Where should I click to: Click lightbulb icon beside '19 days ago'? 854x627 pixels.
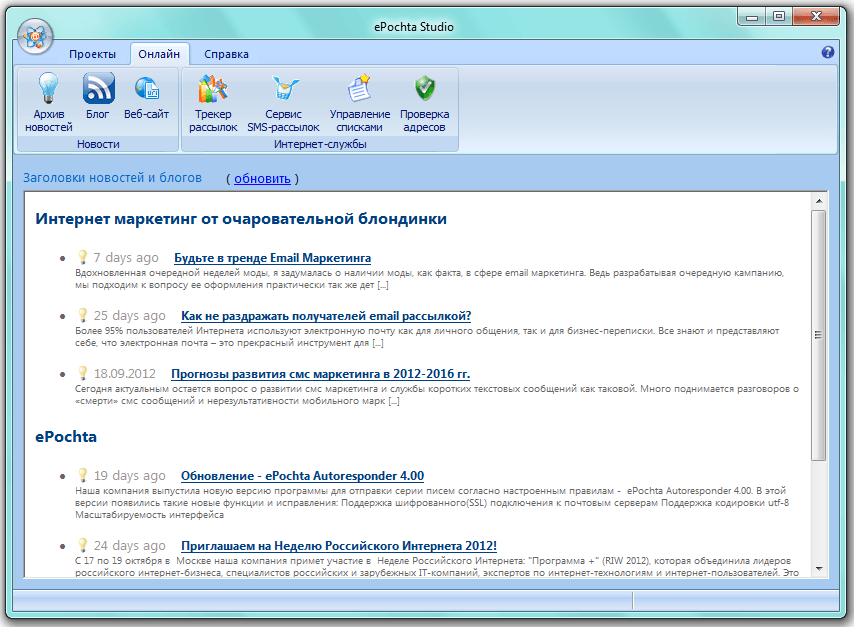coord(82,476)
